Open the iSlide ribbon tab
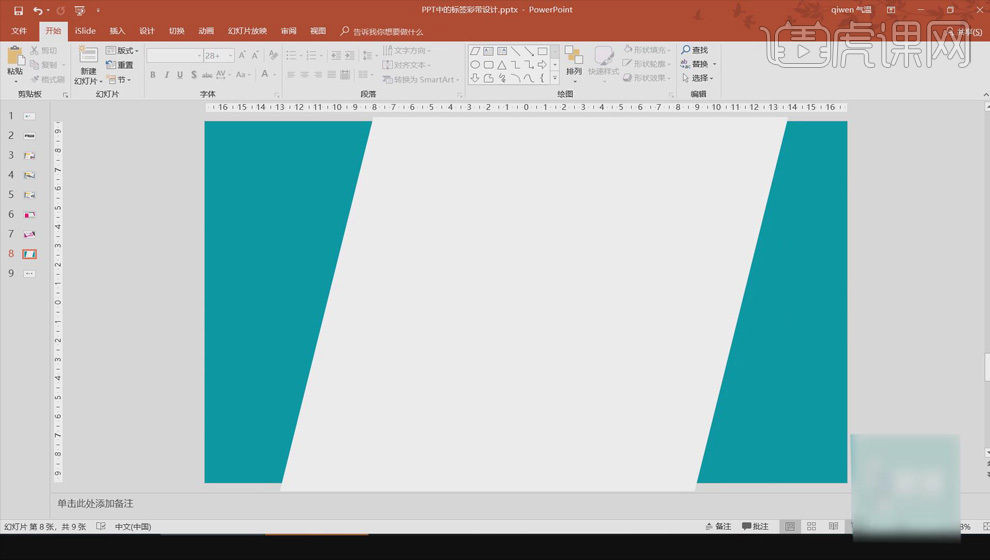The height and width of the screenshot is (560, 990). pyautogui.click(x=85, y=31)
